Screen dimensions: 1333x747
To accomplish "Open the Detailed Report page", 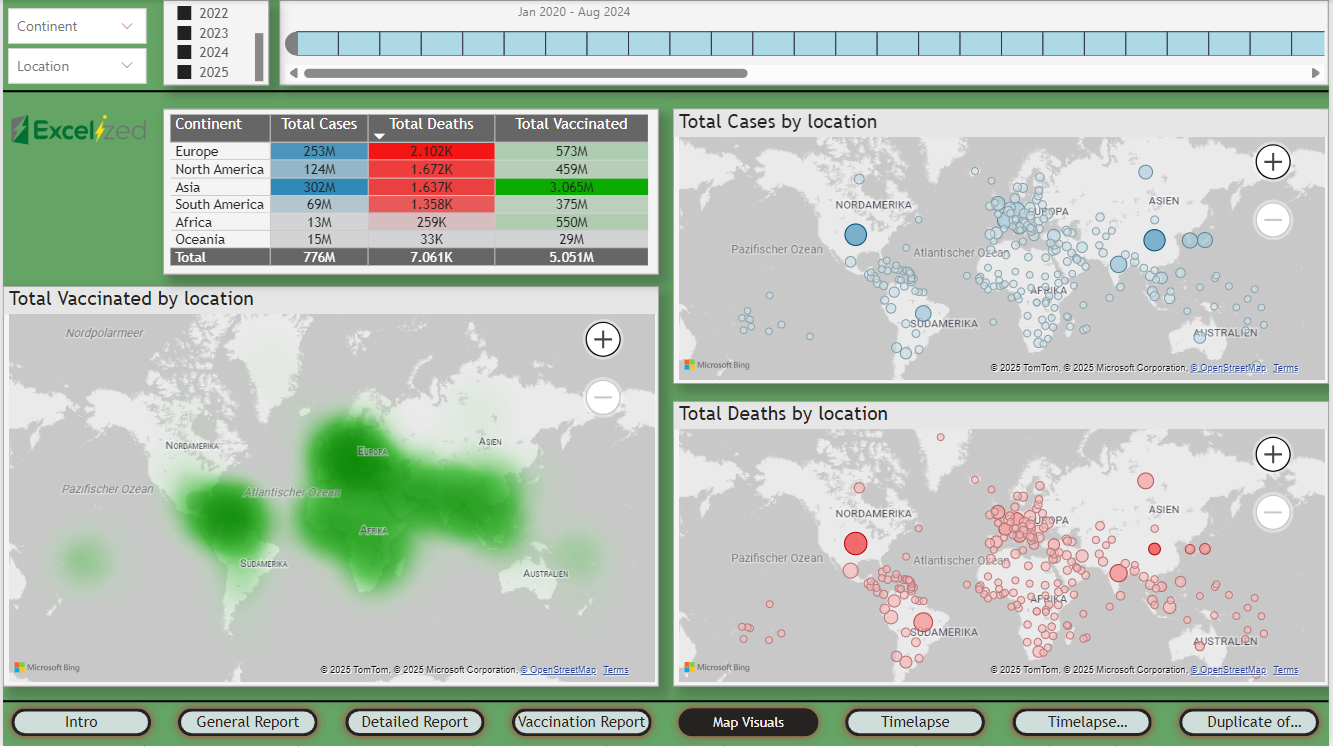I will pos(415,722).
